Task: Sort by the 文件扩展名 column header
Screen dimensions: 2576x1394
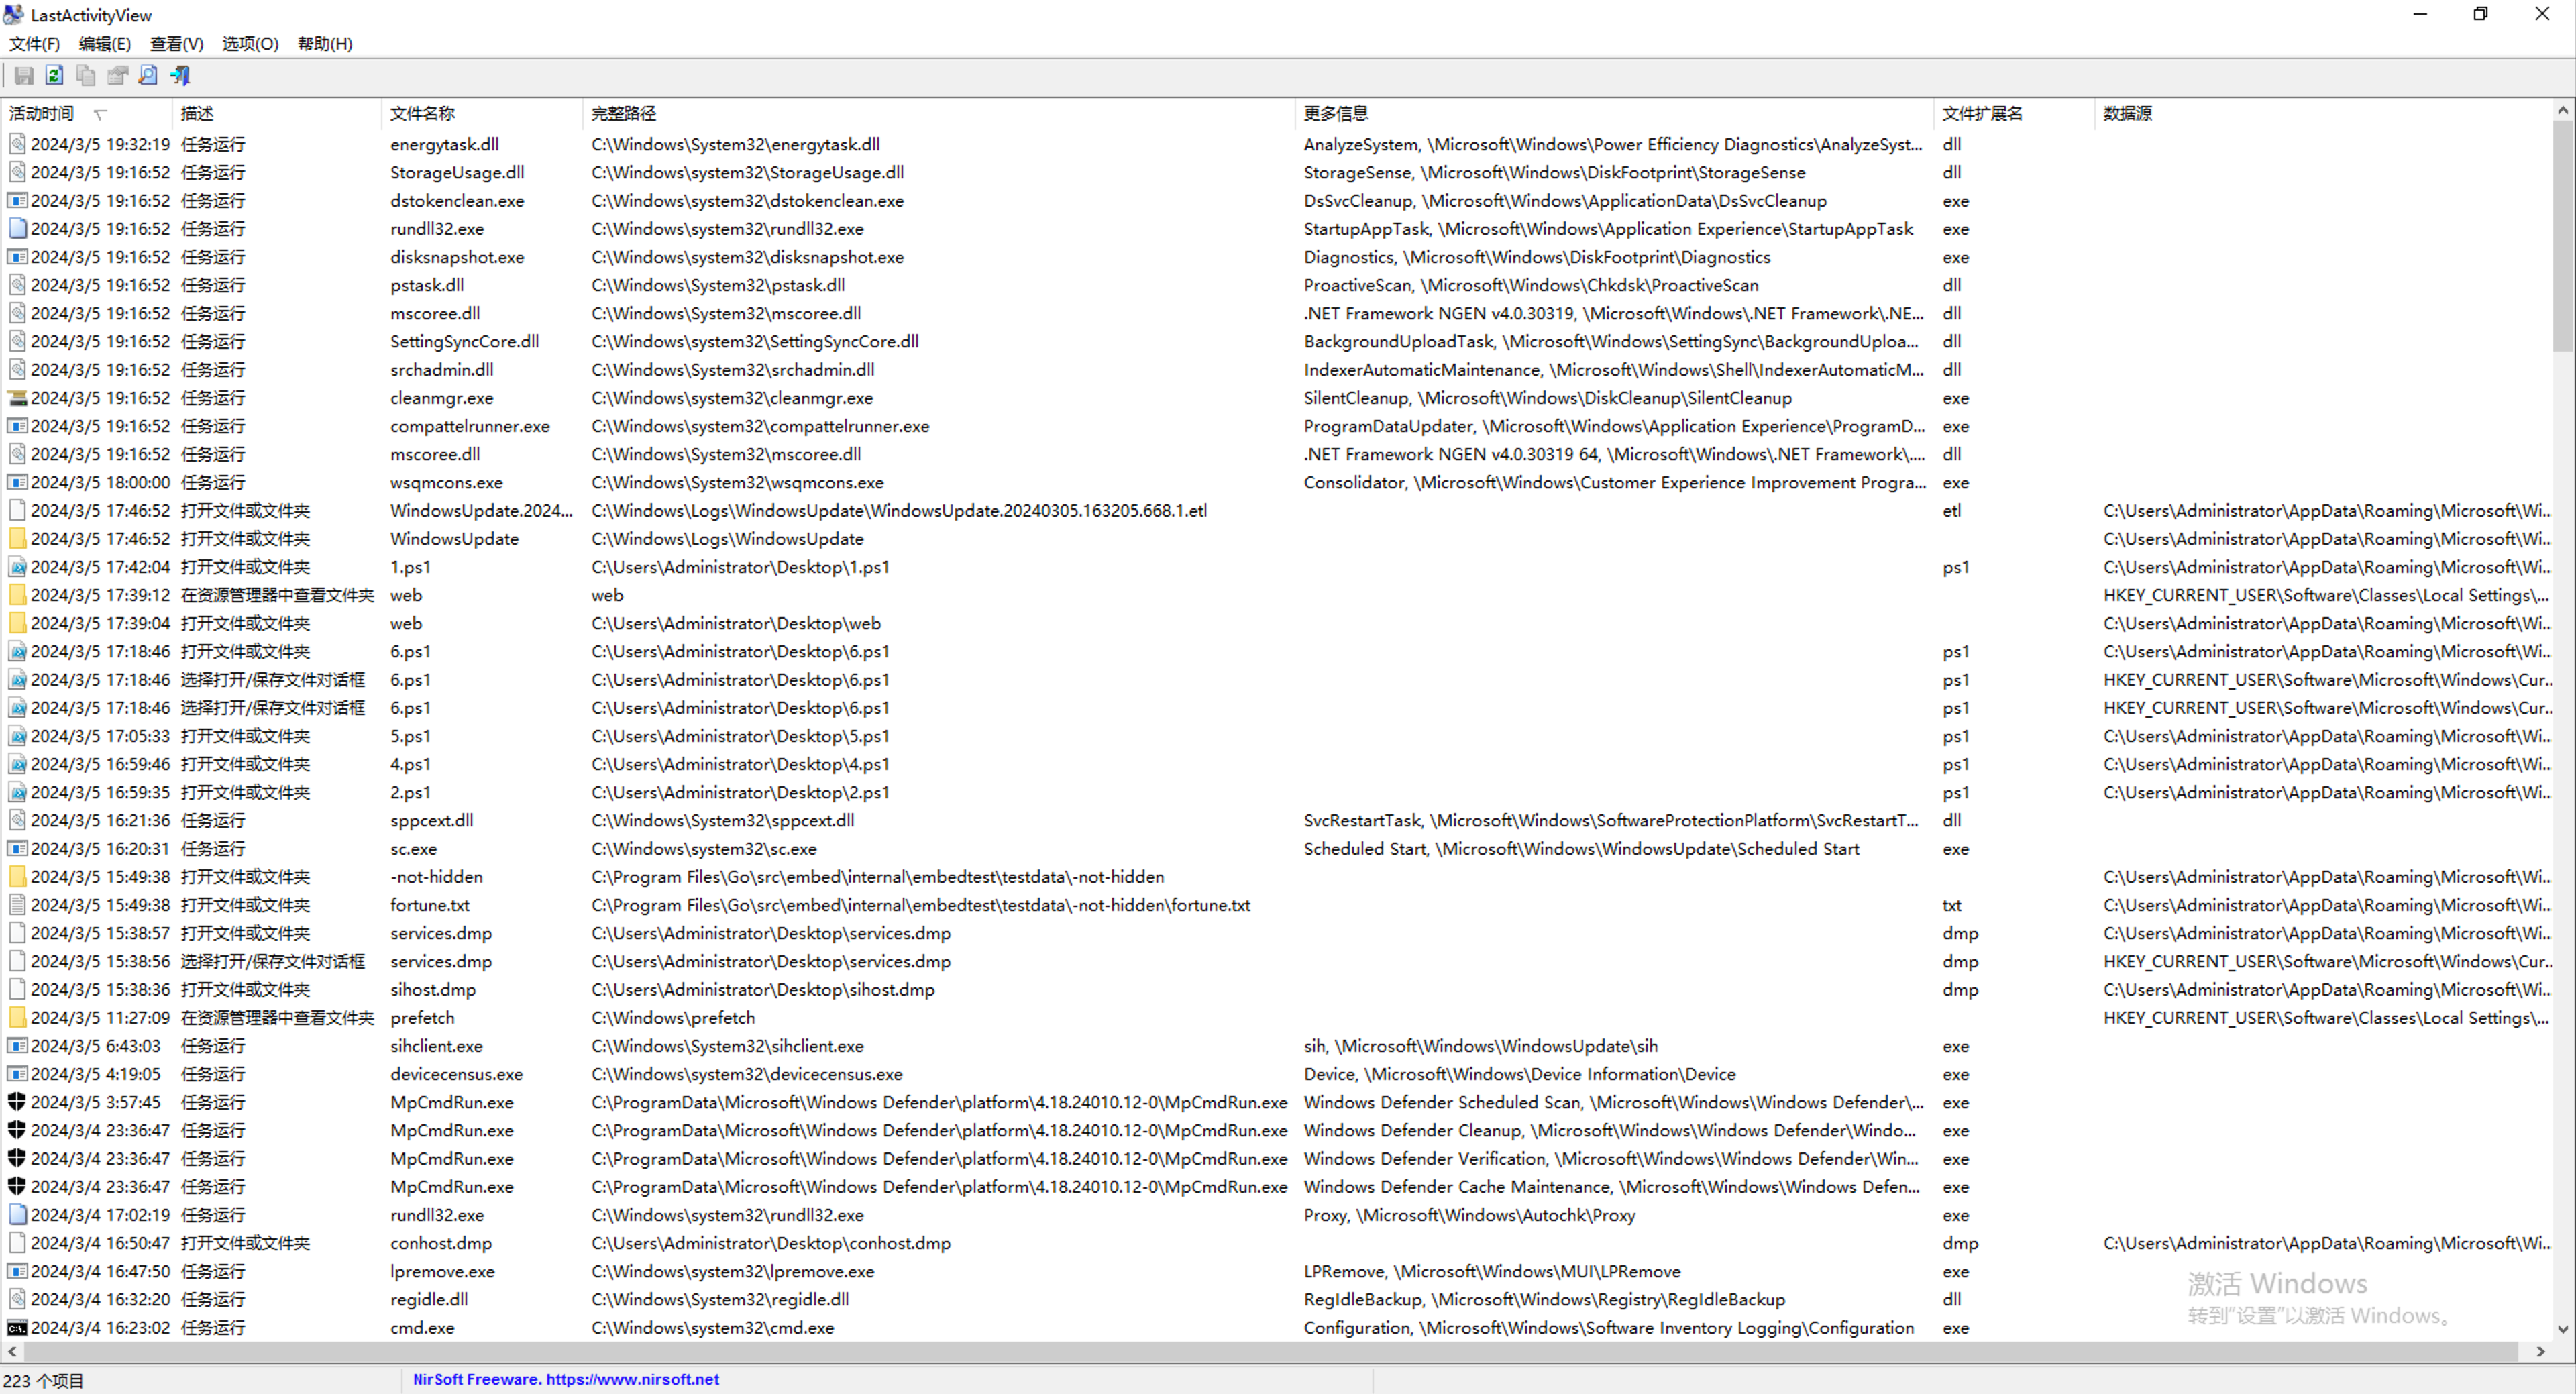Action: click(x=1981, y=114)
